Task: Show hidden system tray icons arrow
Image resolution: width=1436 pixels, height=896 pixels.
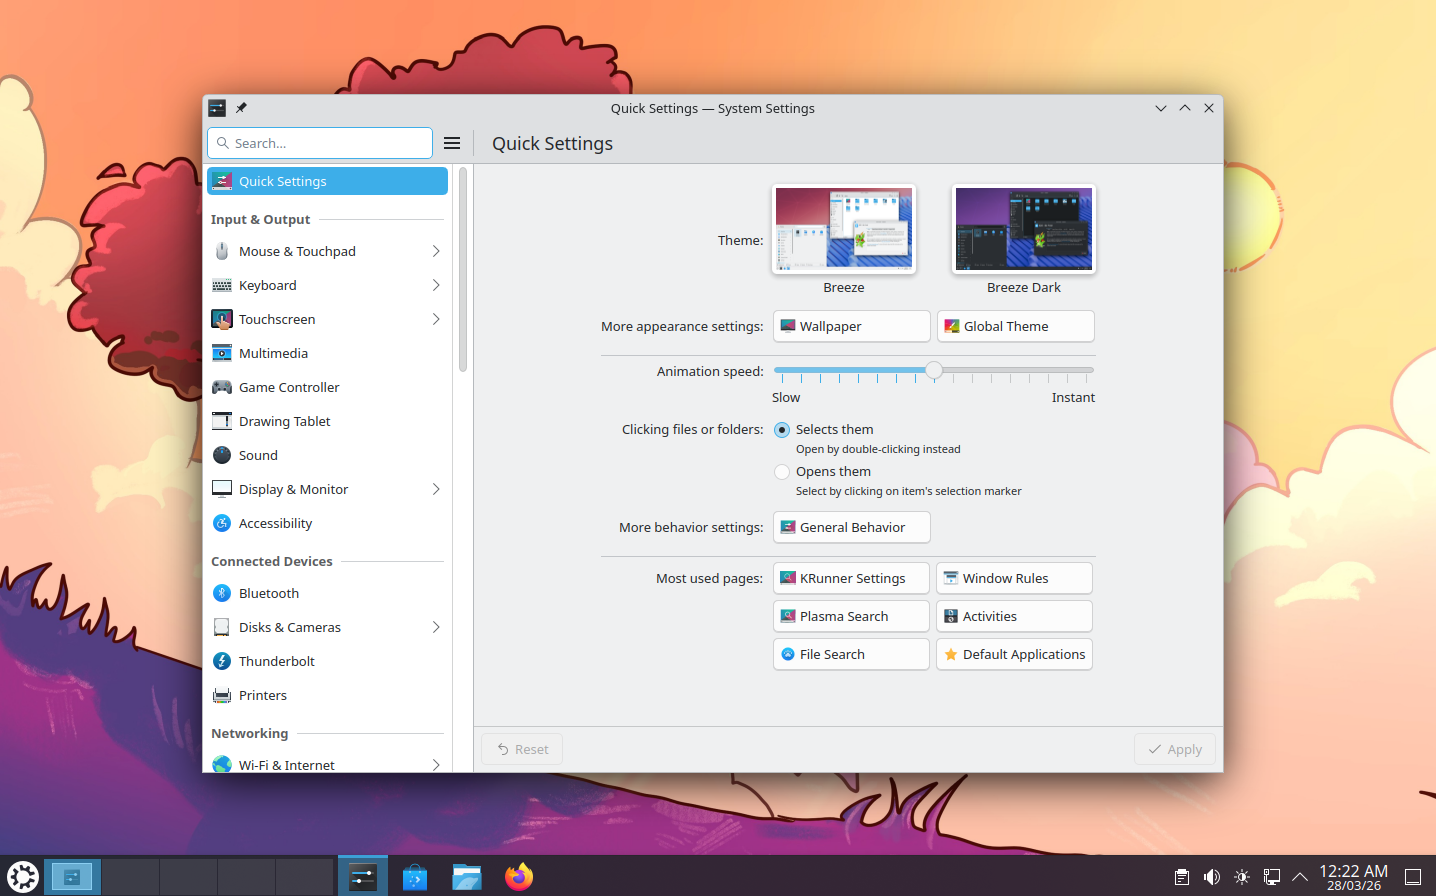Action: coord(1300,877)
